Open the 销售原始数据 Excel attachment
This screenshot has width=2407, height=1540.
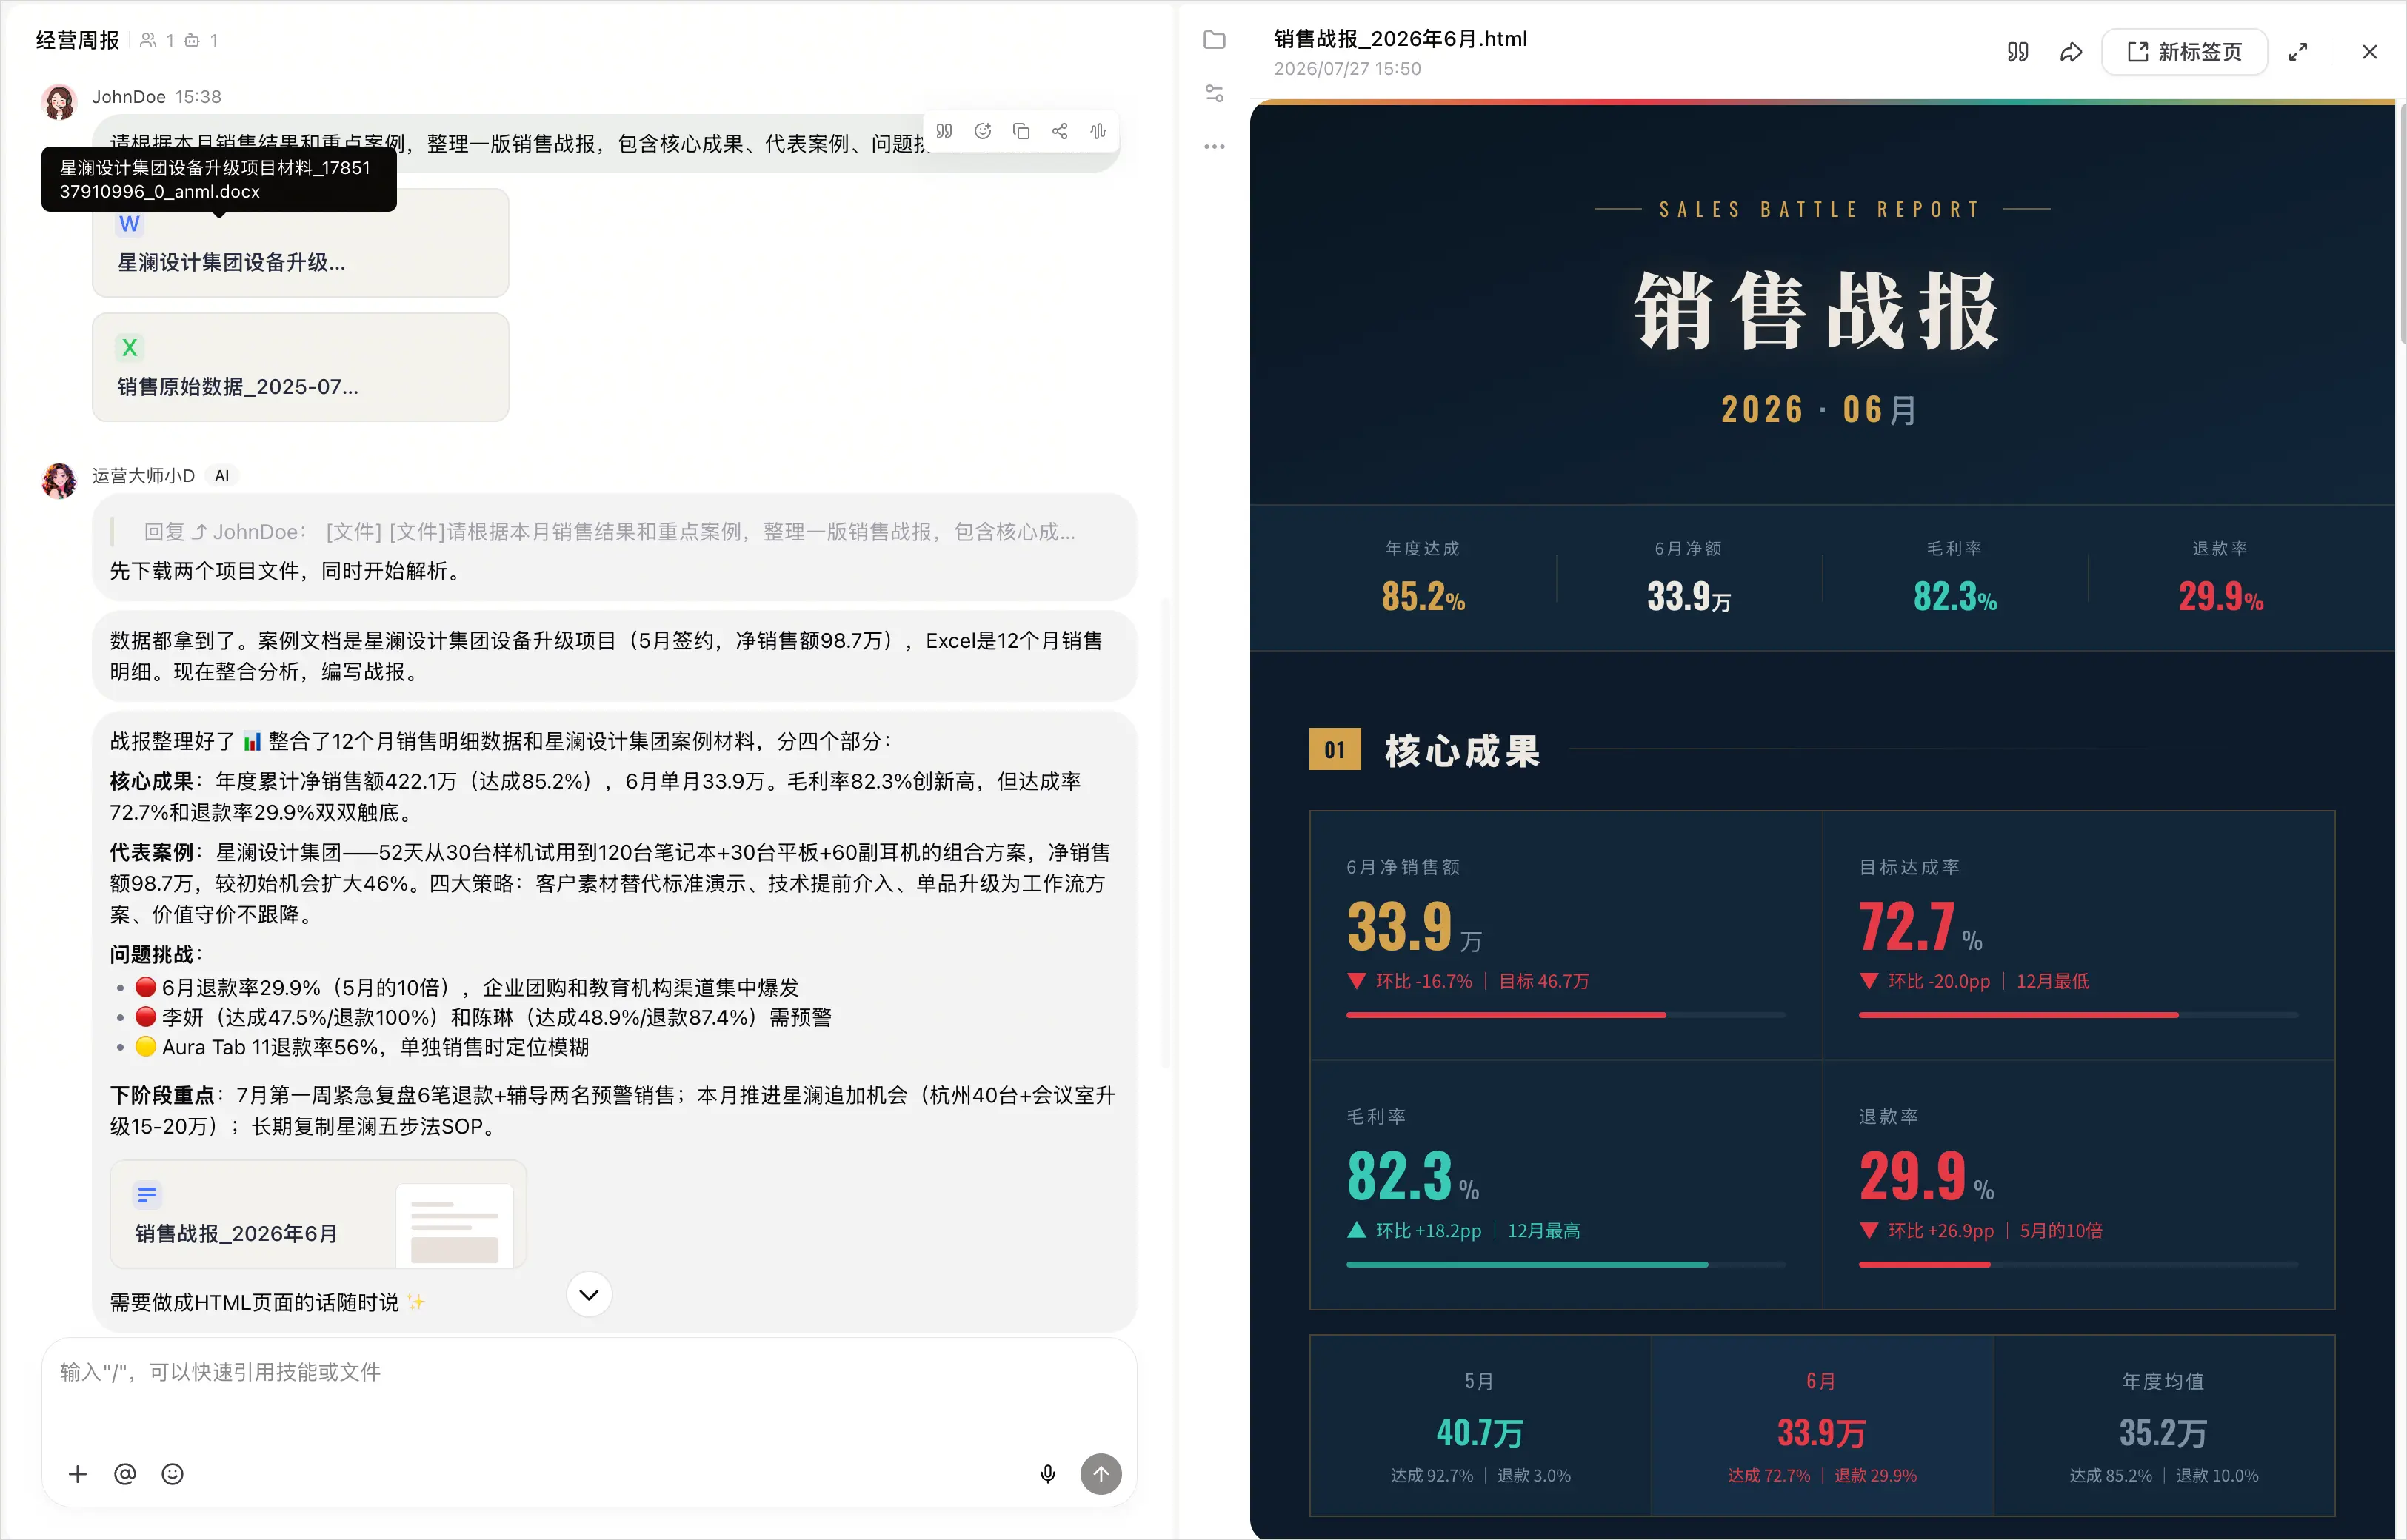(300, 367)
